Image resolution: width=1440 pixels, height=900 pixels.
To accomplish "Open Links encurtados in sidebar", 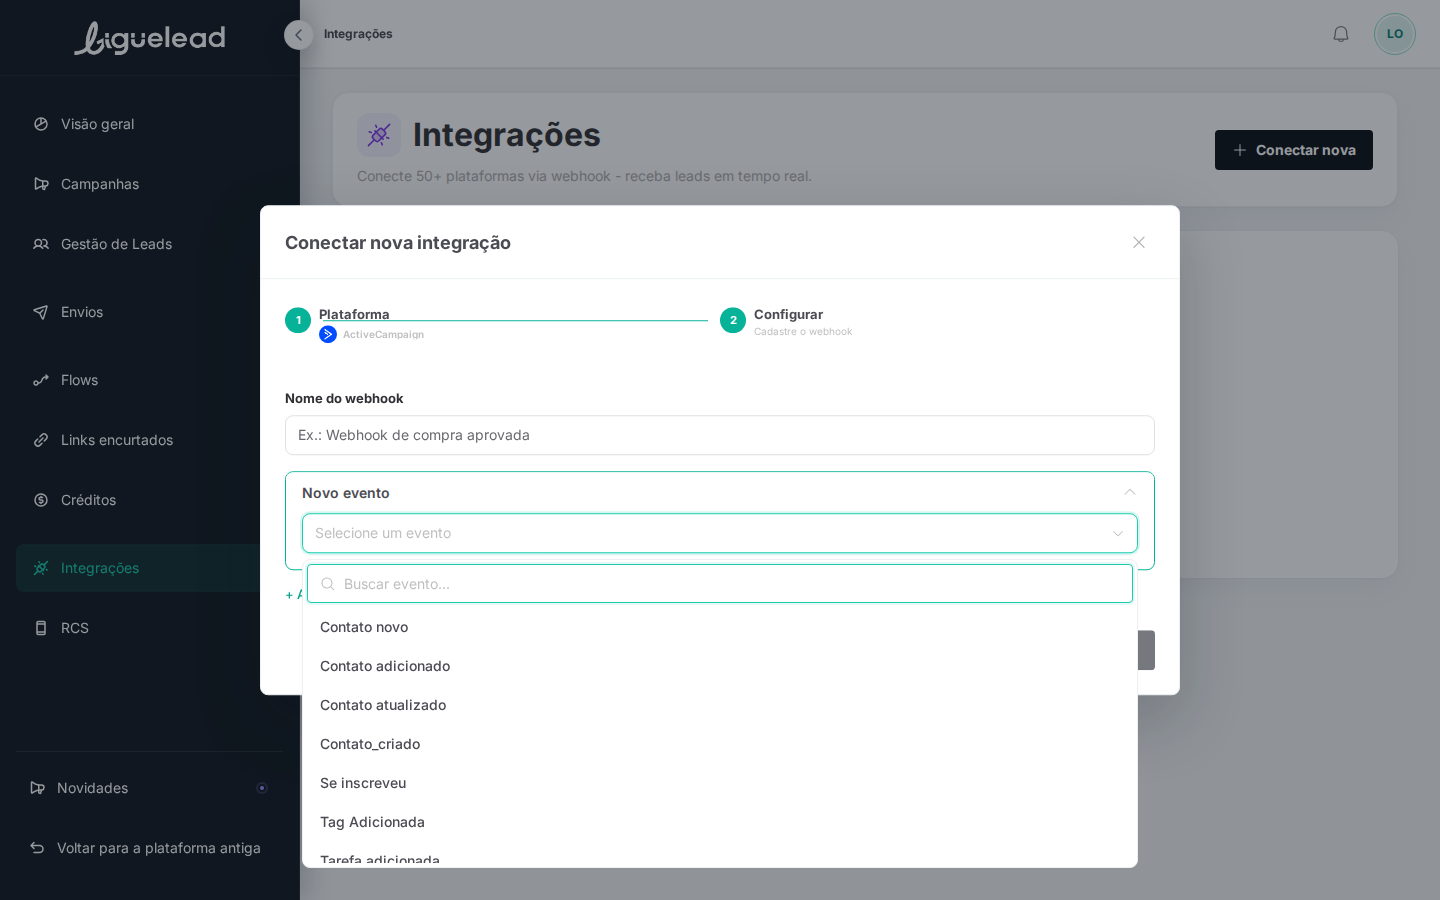I will 150,440.
